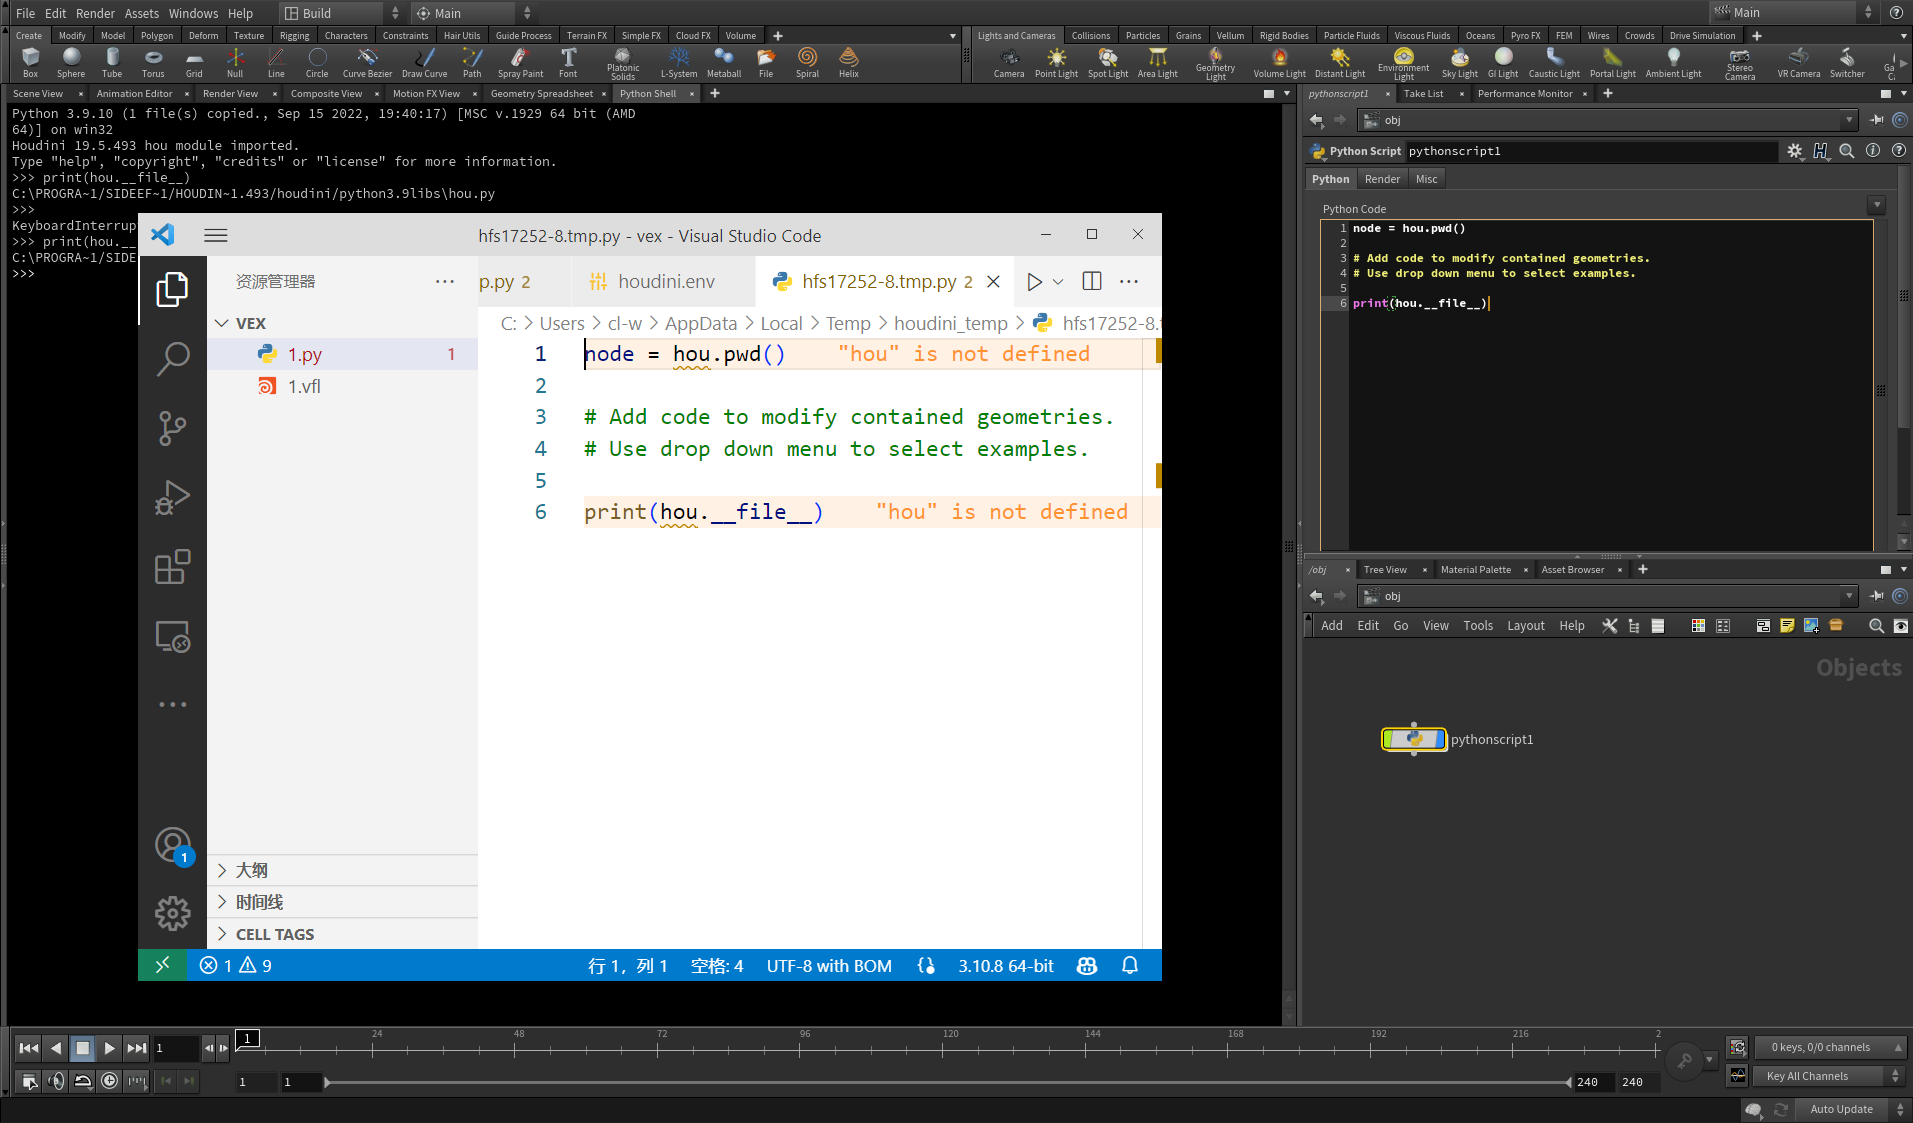Image resolution: width=1913 pixels, height=1123 pixels.
Task: Select the Platonic Solids tool
Action: pos(622,62)
